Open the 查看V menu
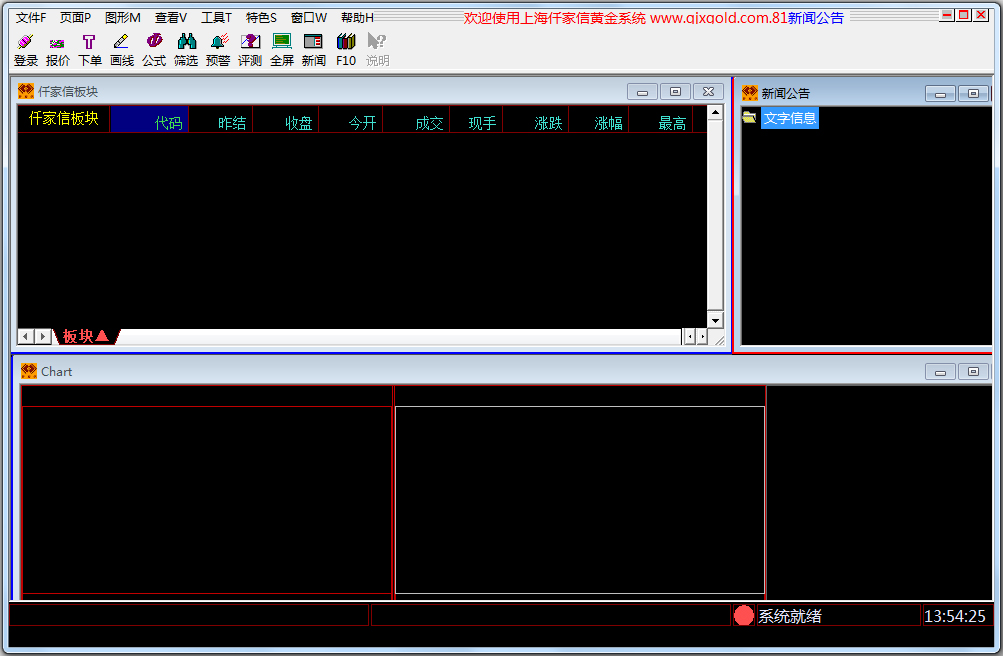1003x656 pixels. [171, 18]
